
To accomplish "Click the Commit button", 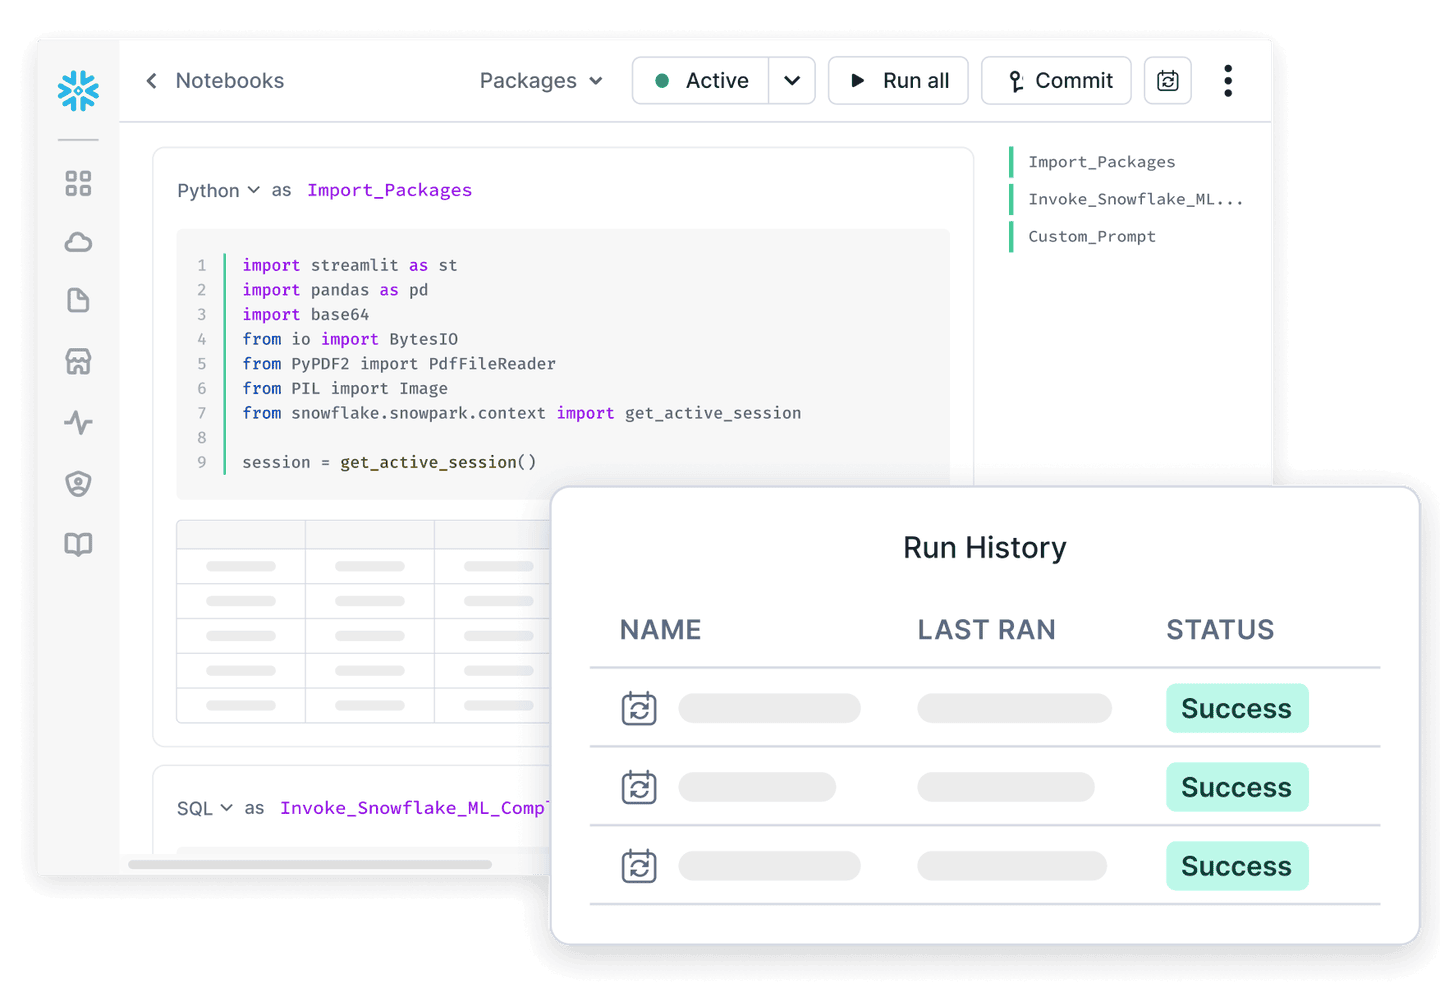I will (x=1056, y=81).
